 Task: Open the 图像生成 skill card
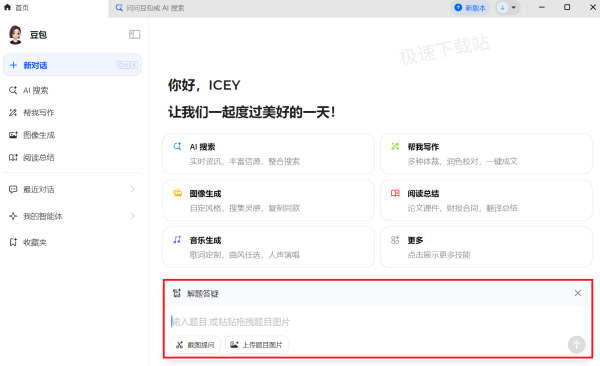[268, 200]
